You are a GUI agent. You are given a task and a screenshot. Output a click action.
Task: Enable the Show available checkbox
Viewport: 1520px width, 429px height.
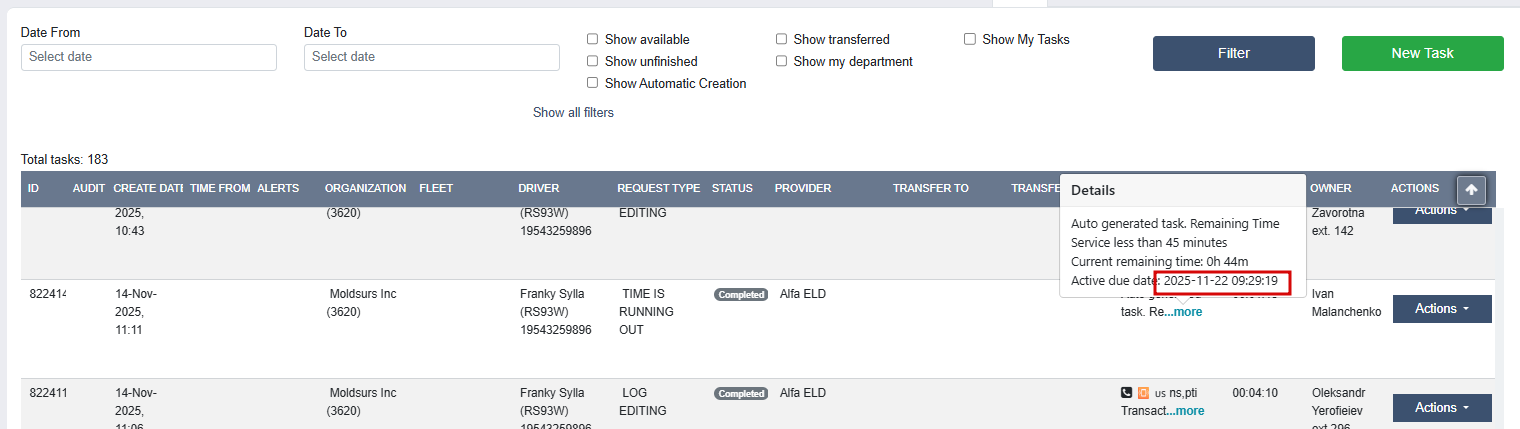point(593,40)
